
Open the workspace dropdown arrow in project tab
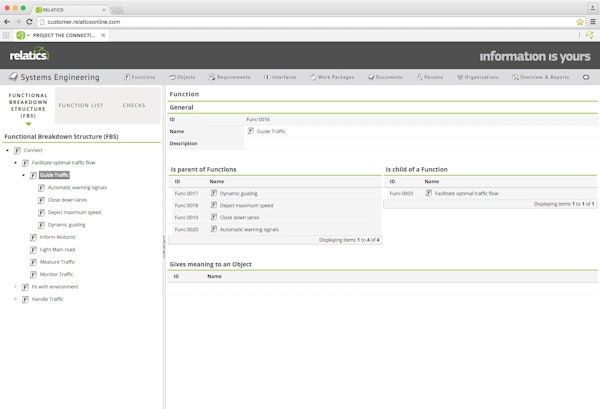coord(28,35)
